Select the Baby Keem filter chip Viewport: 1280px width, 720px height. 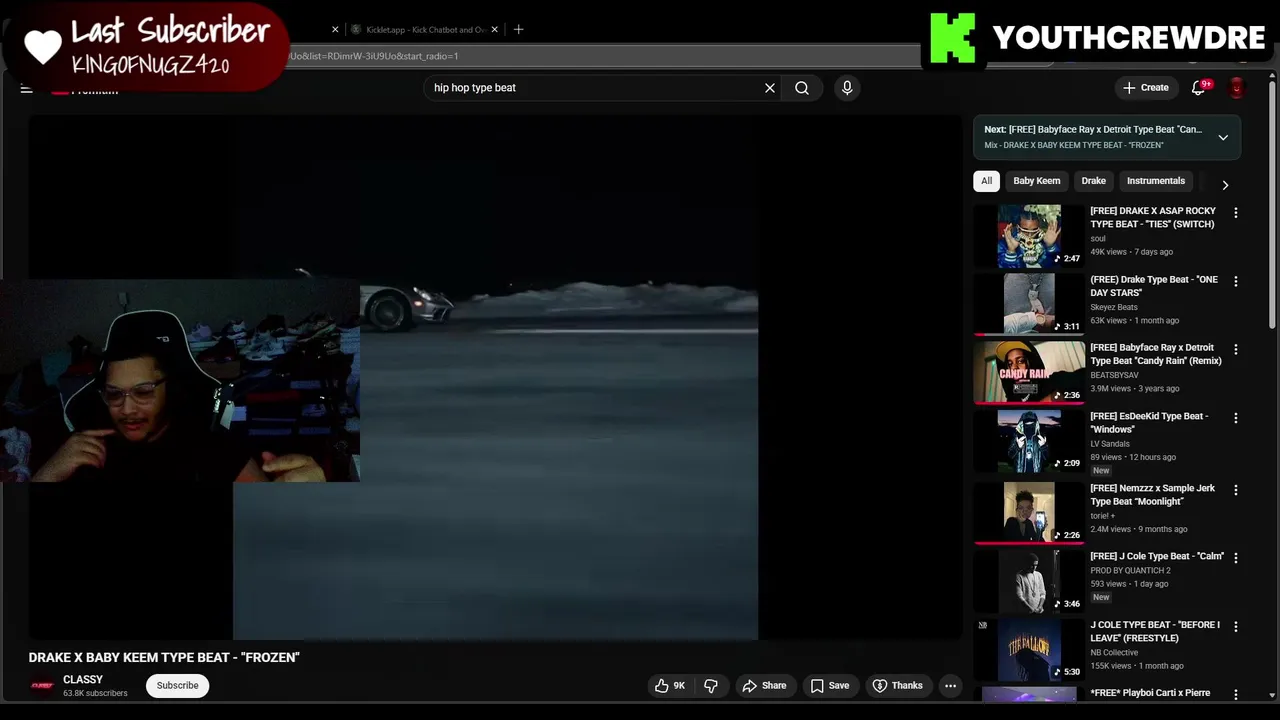1036,181
